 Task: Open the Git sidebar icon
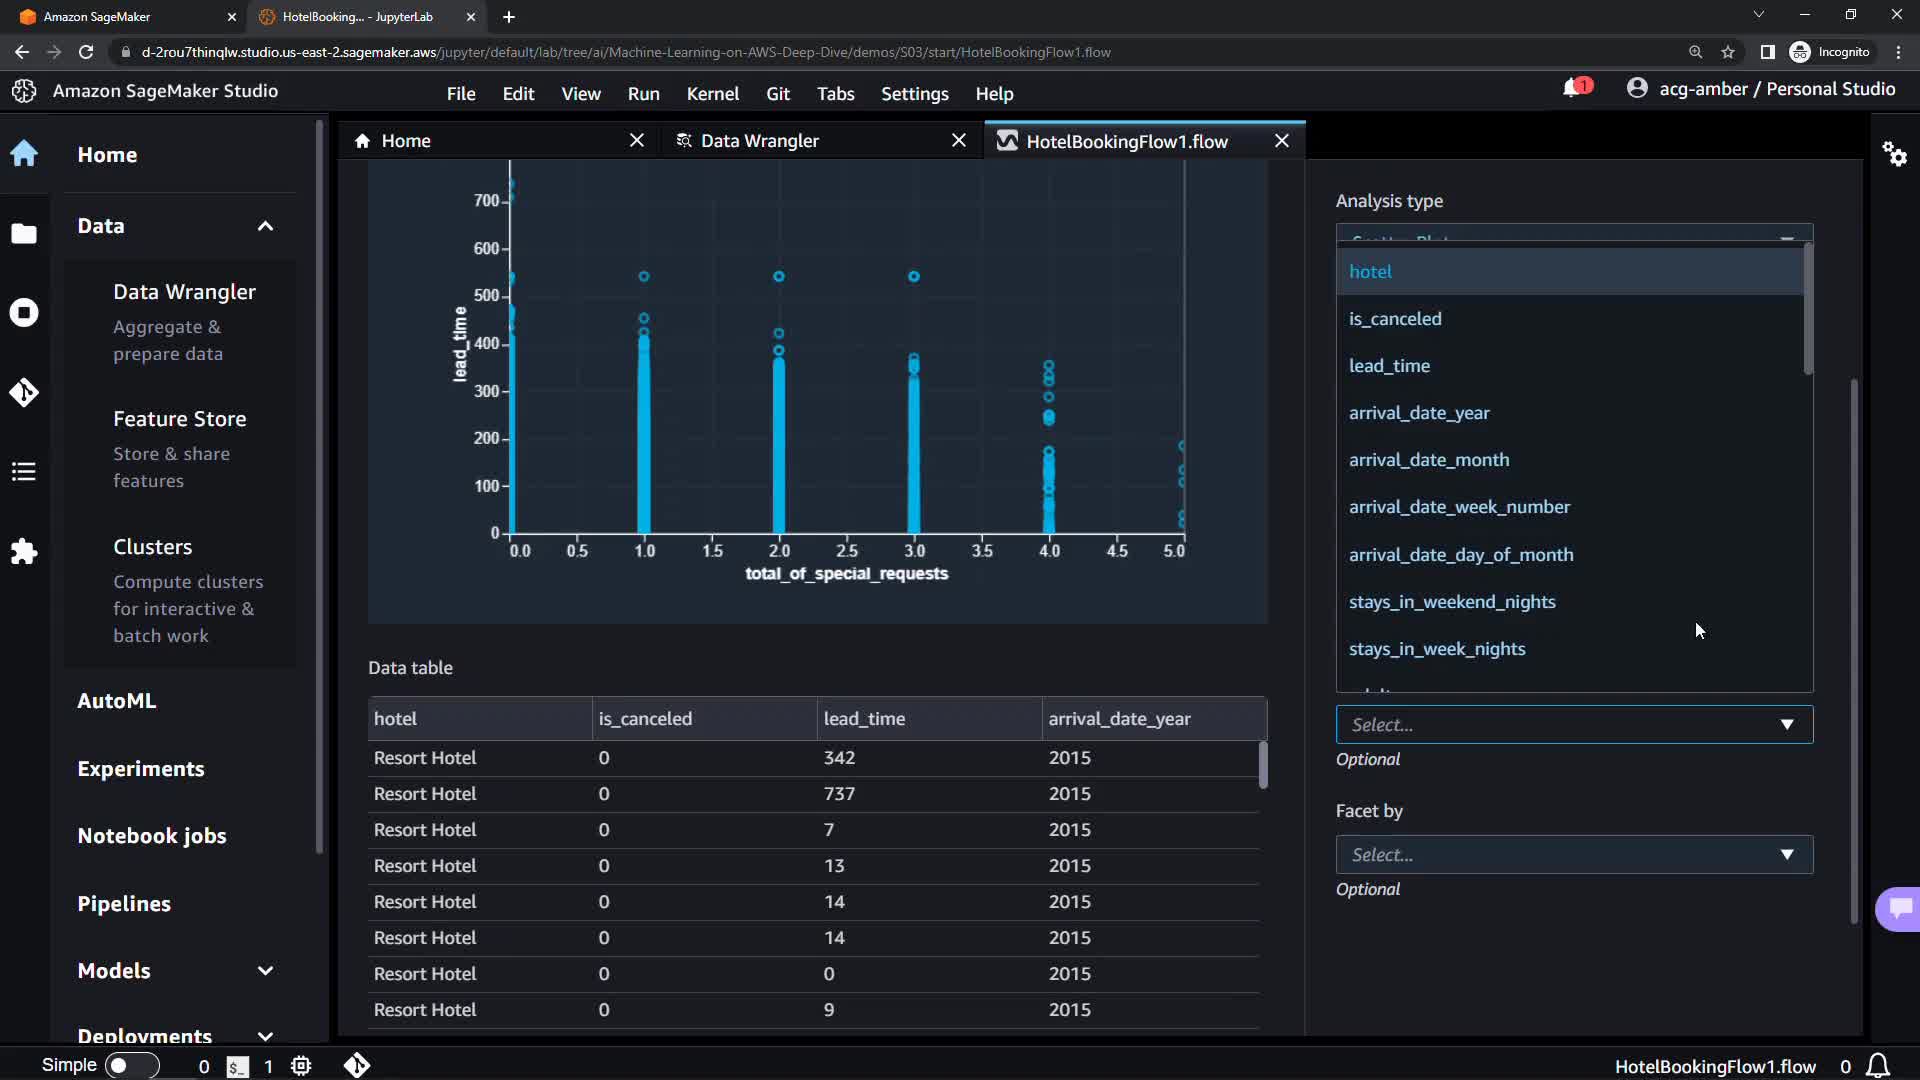[24, 392]
